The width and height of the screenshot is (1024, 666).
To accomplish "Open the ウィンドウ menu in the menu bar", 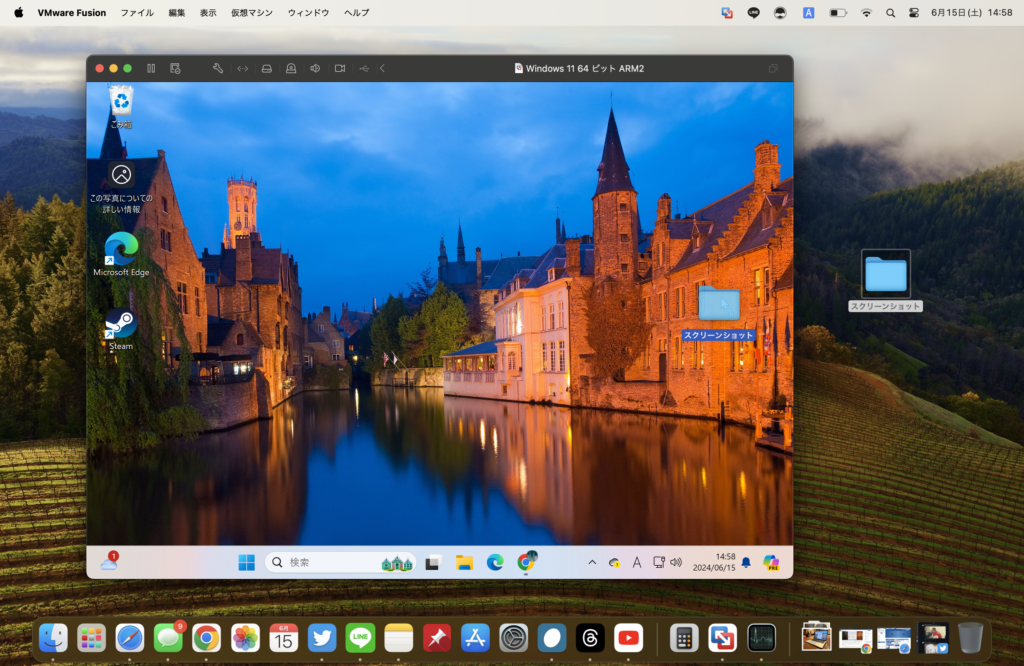I will click(308, 13).
